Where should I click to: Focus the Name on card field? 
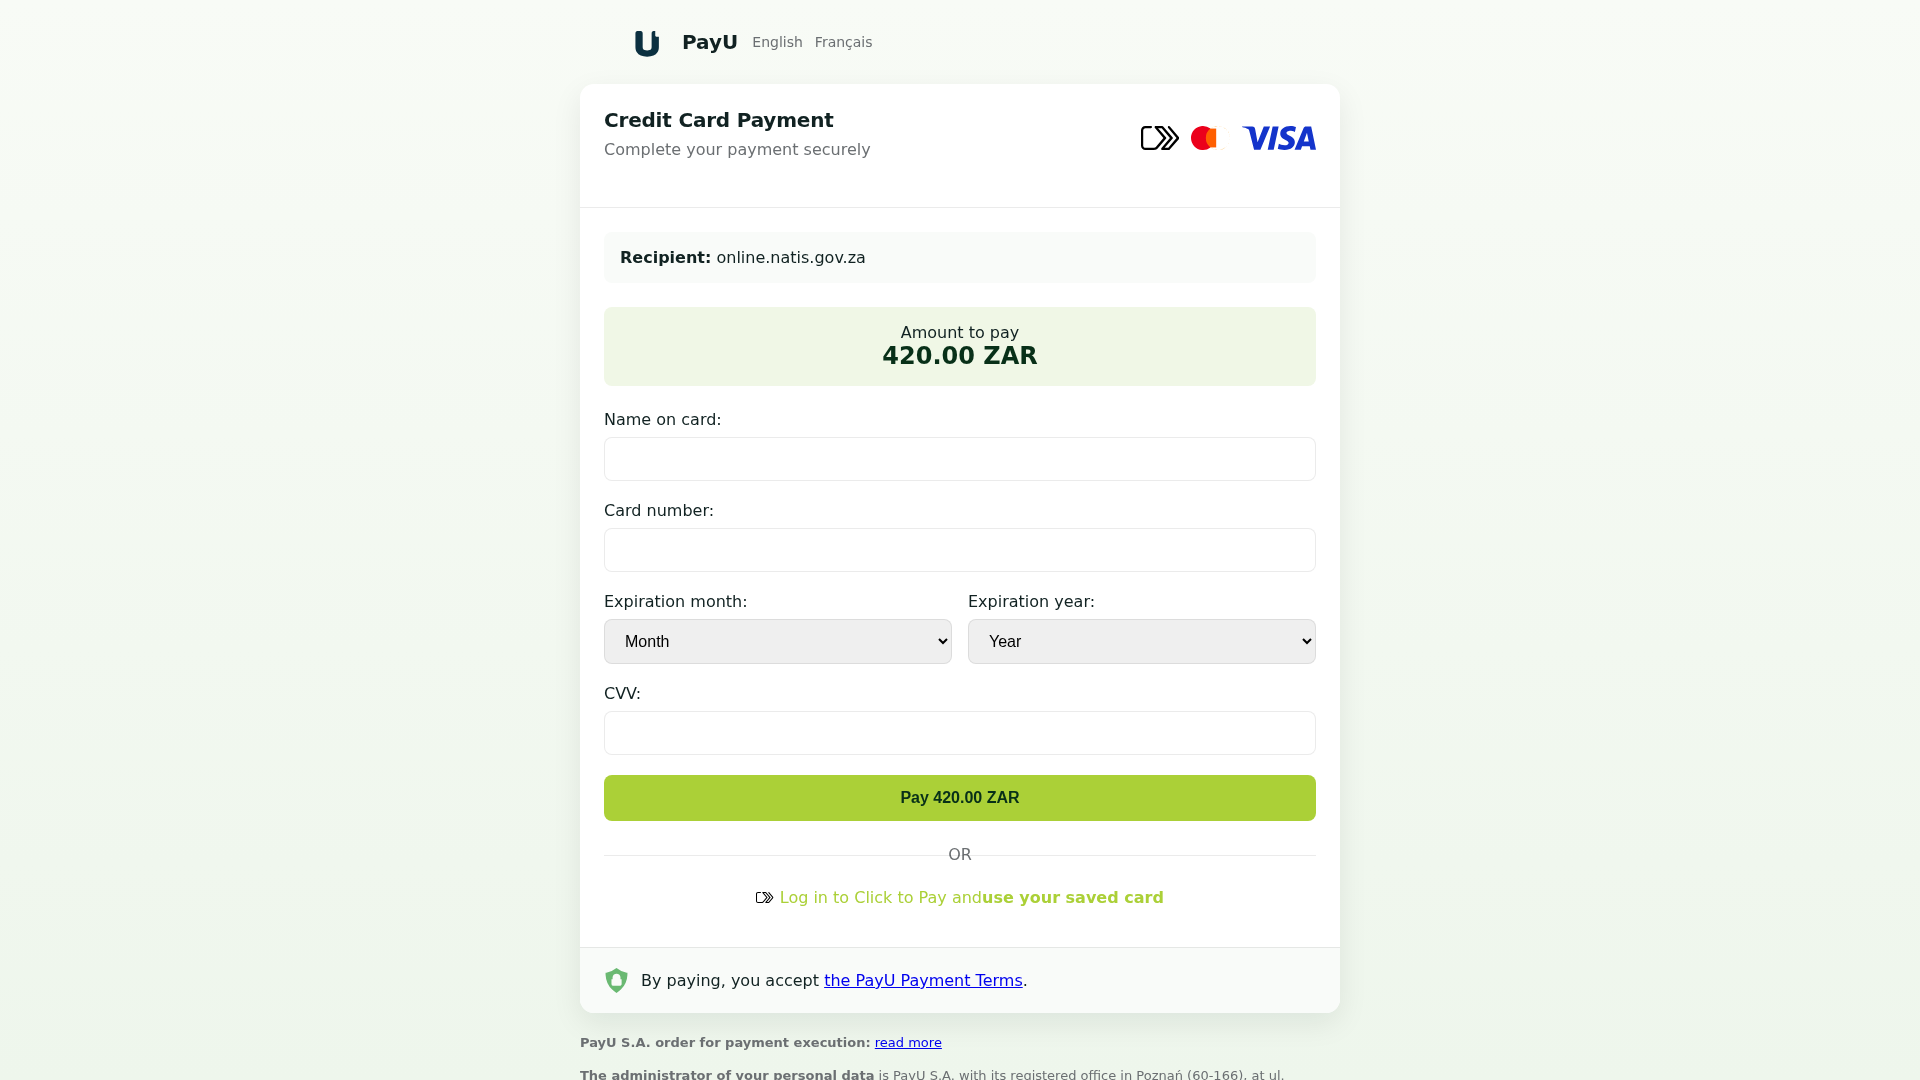(959, 459)
